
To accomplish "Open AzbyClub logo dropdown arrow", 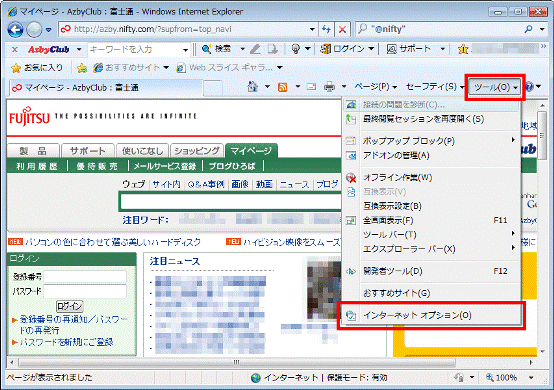I will (x=79, y=49).
